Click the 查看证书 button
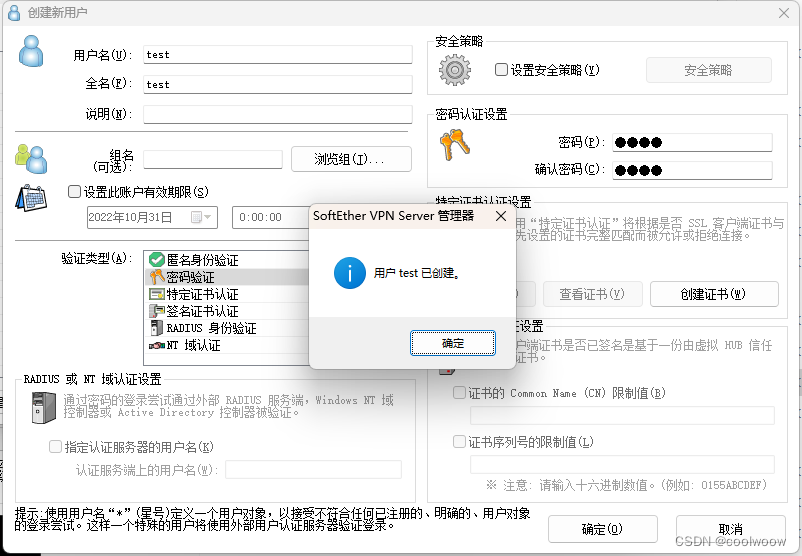This screenshot has height=556, width=802. pos(592,294)
